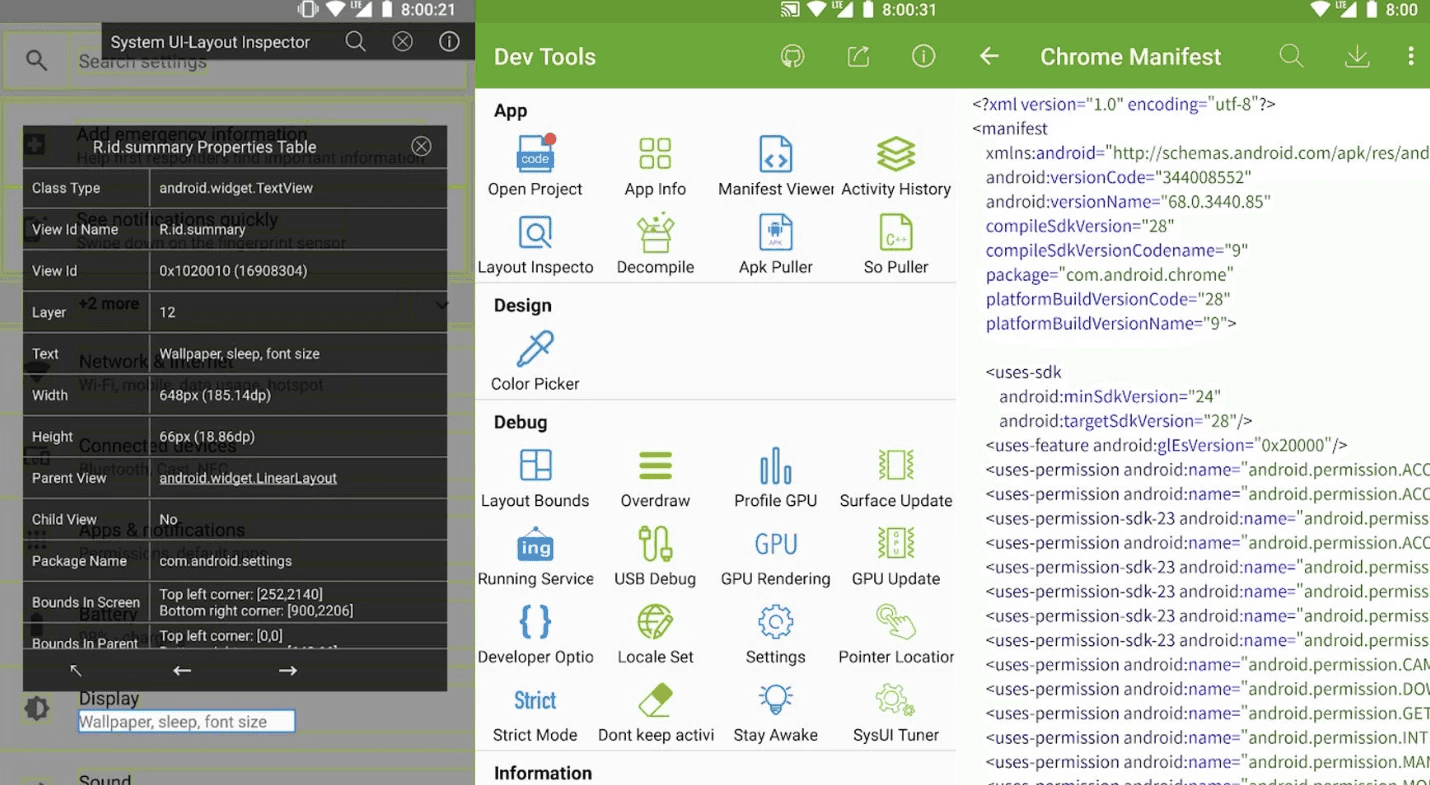
Task: Open Activity History
Action: pos(896,165)
